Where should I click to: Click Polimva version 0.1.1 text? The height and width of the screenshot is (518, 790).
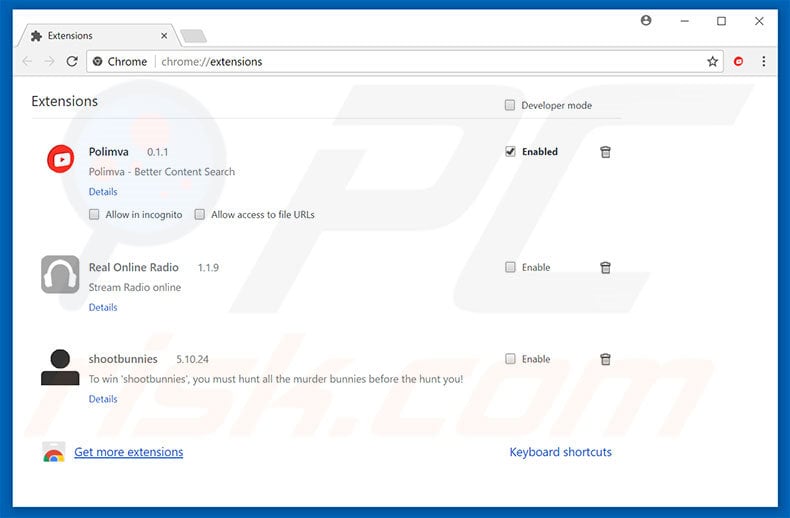pos(158,152)
